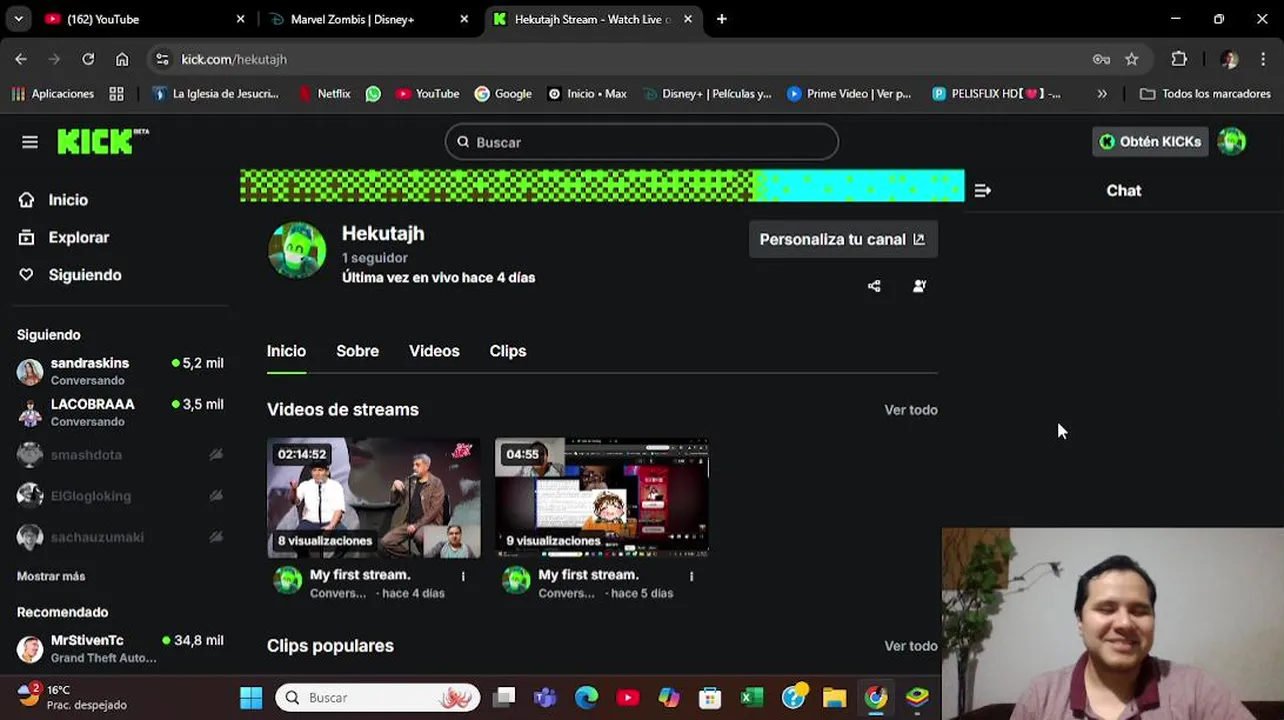Click the Hekutajh channel avatar

pos(297,250)
